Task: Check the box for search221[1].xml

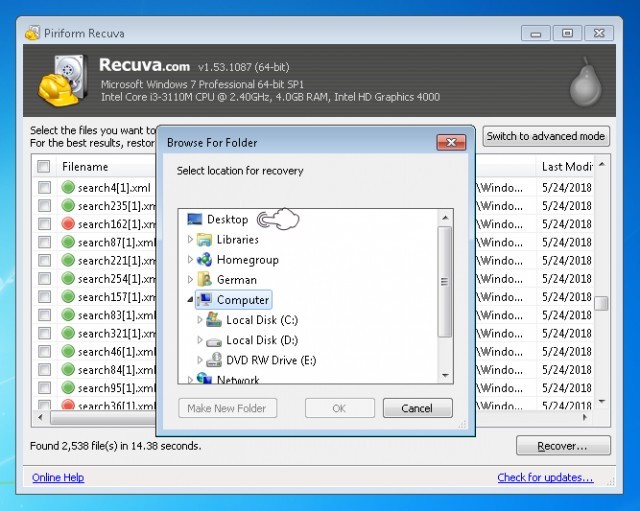Action: click(x=44, y=260)
